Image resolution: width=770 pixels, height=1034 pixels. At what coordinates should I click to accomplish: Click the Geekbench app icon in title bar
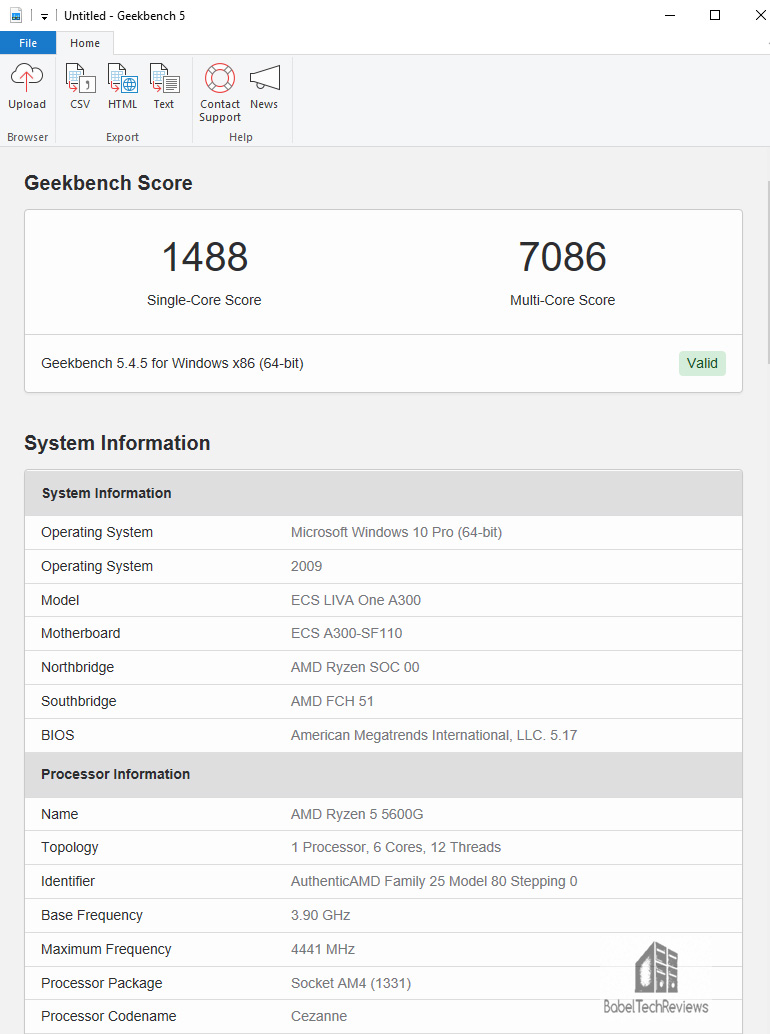coord(16,15)
